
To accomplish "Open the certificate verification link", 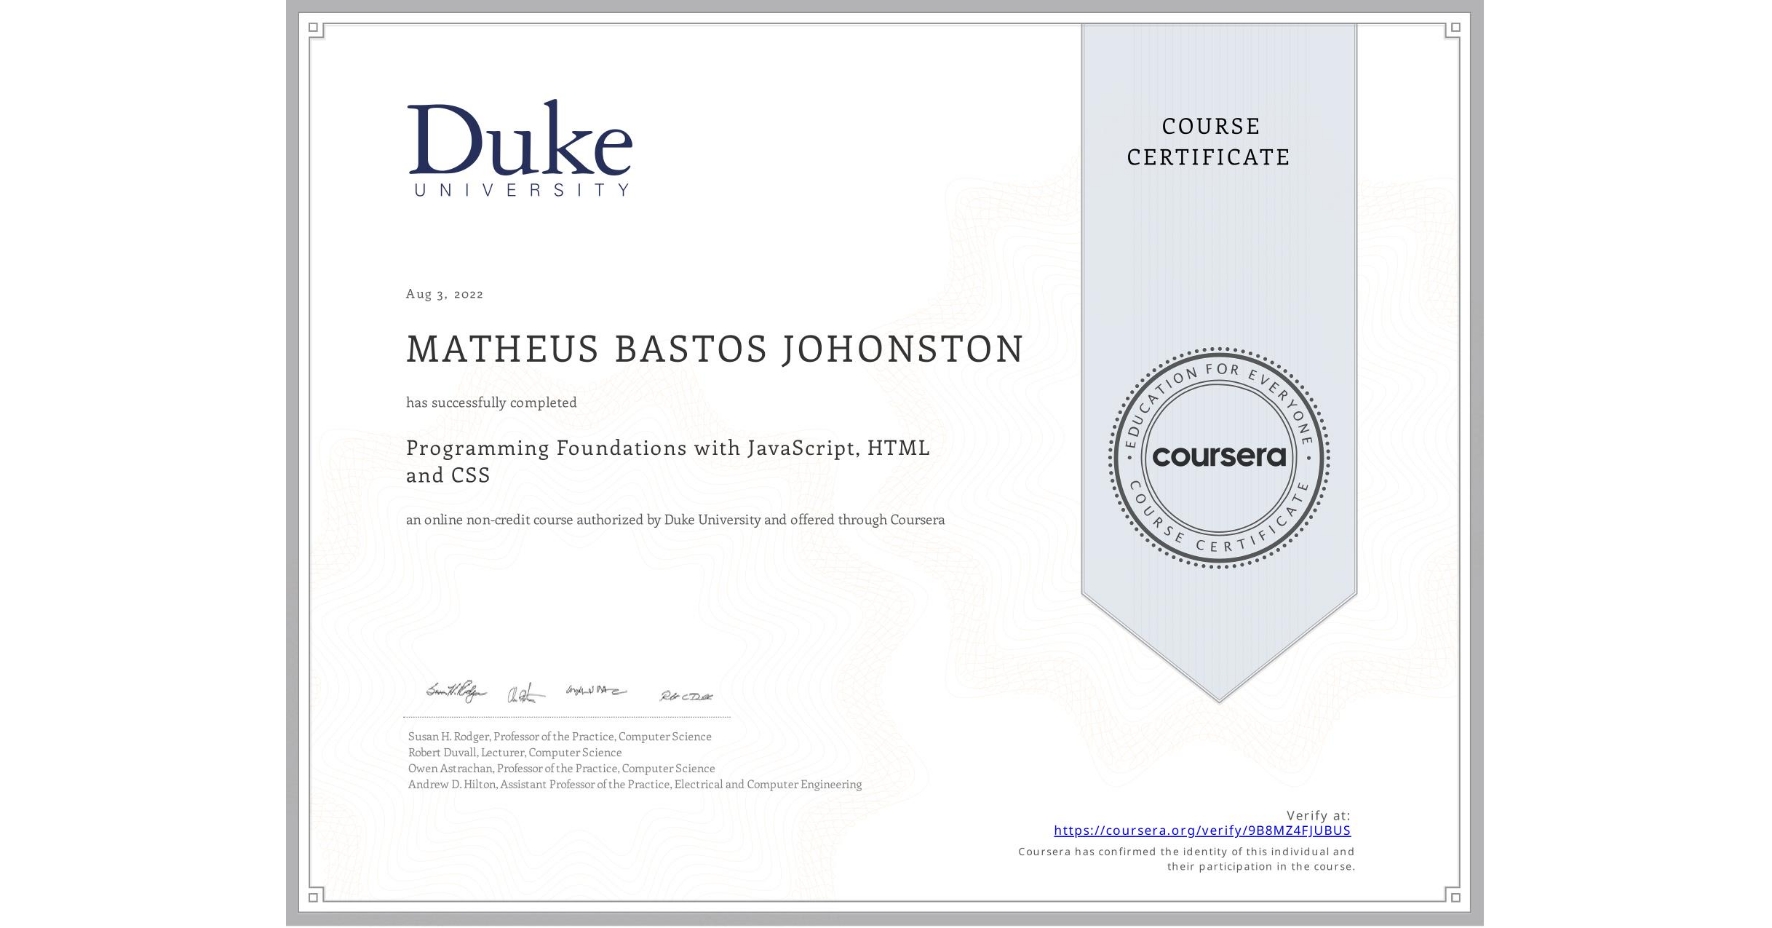I will 1201,830.
